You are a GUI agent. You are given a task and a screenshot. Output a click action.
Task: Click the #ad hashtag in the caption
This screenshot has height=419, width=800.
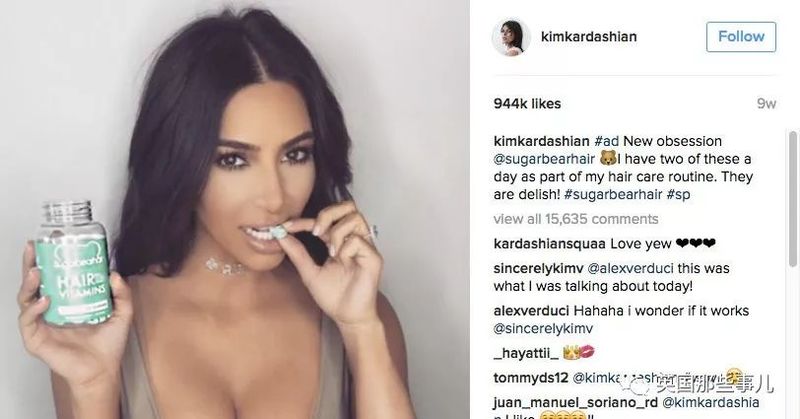607,141
